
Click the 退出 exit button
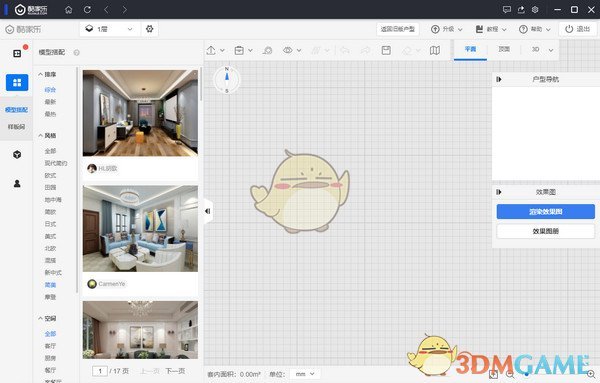pos(578,29)
